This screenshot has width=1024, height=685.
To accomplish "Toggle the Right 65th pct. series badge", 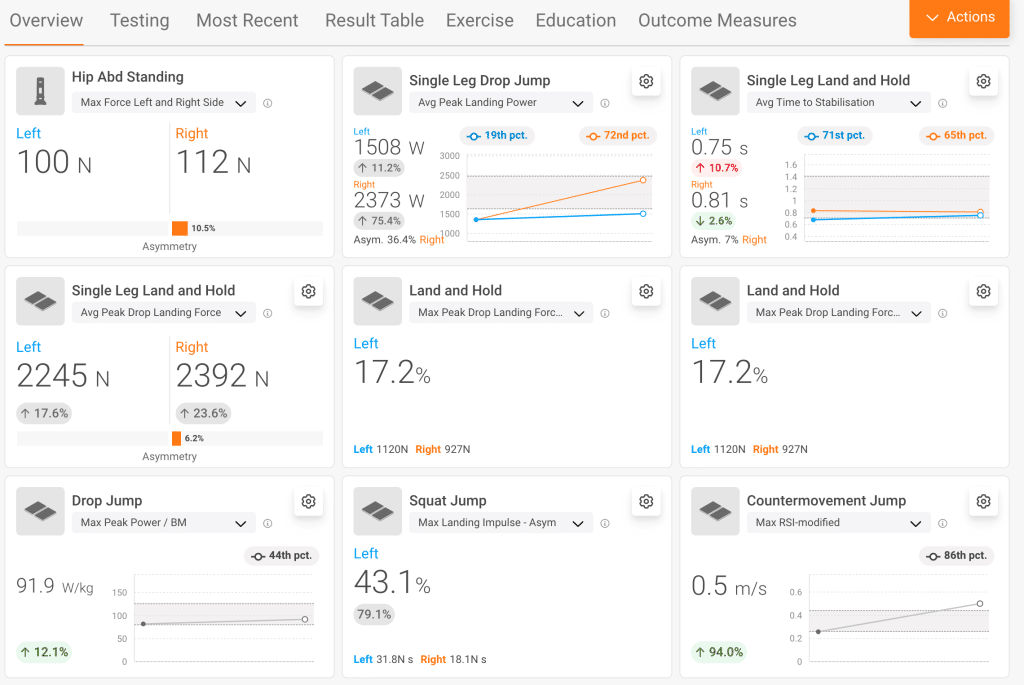I will coord(954,135).
